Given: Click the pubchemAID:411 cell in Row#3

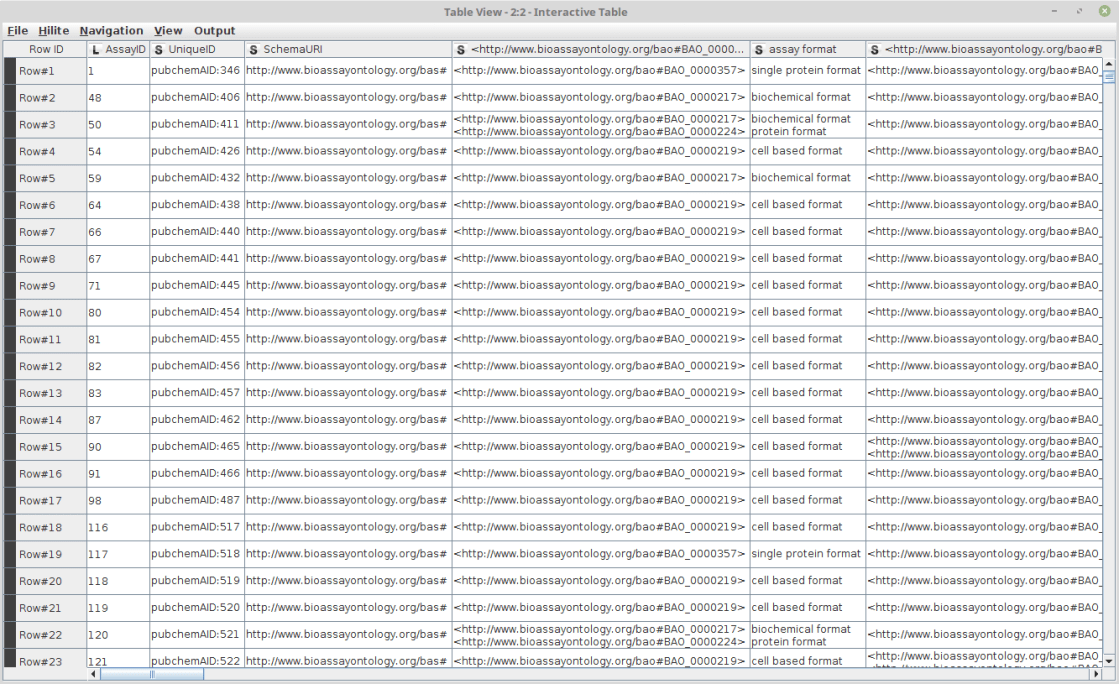Looking at the screenshot, I should [196, 125].
